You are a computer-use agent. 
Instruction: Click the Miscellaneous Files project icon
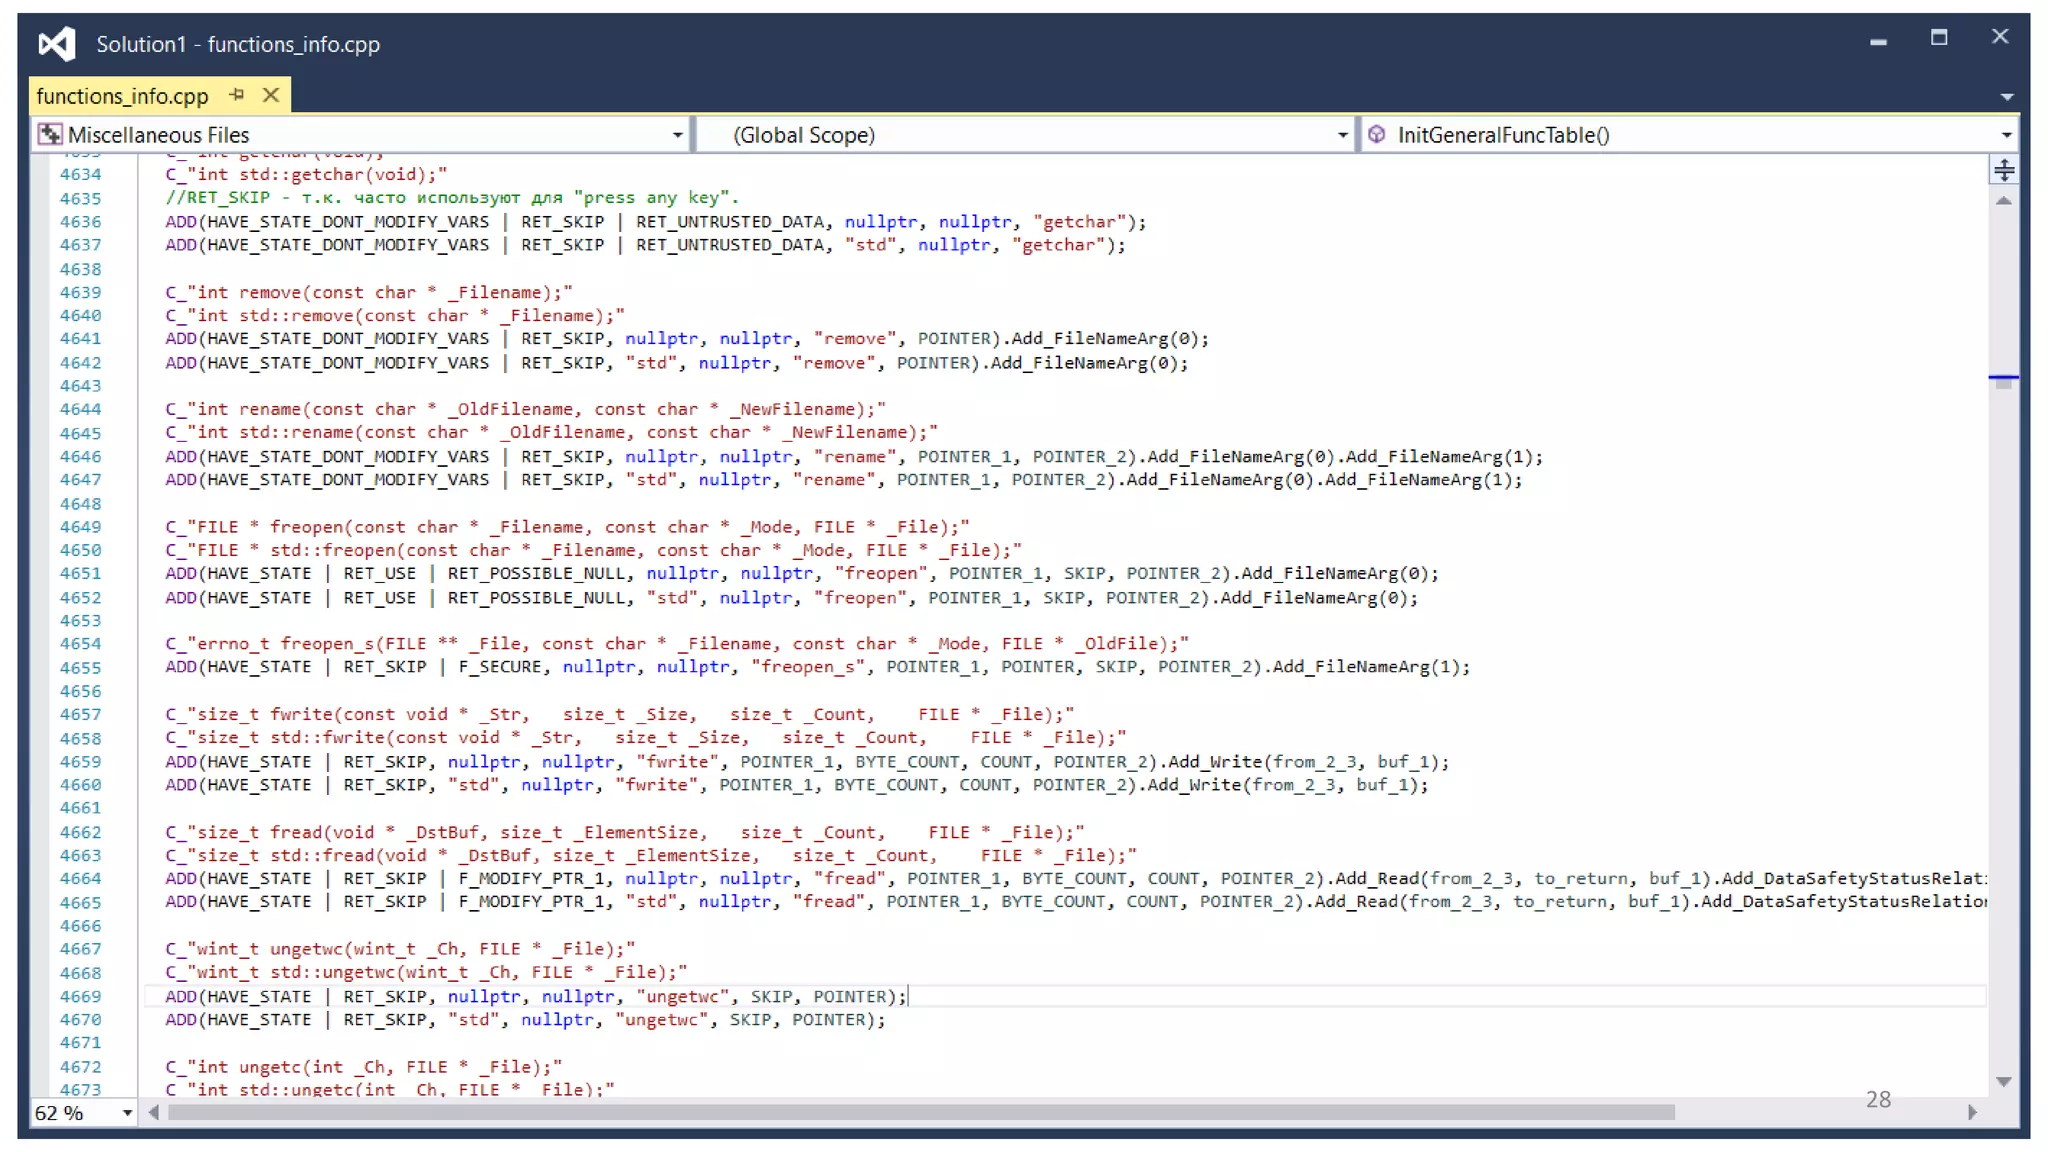tap(49, 135)
